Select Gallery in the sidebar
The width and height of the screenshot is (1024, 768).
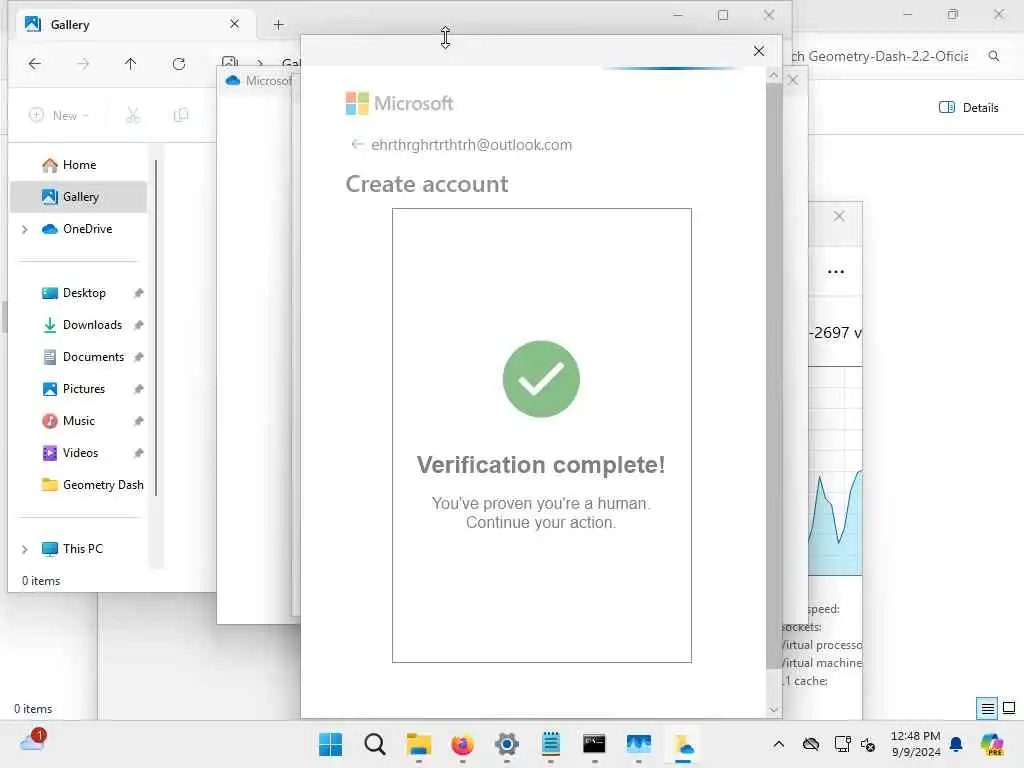coord(79,197)
